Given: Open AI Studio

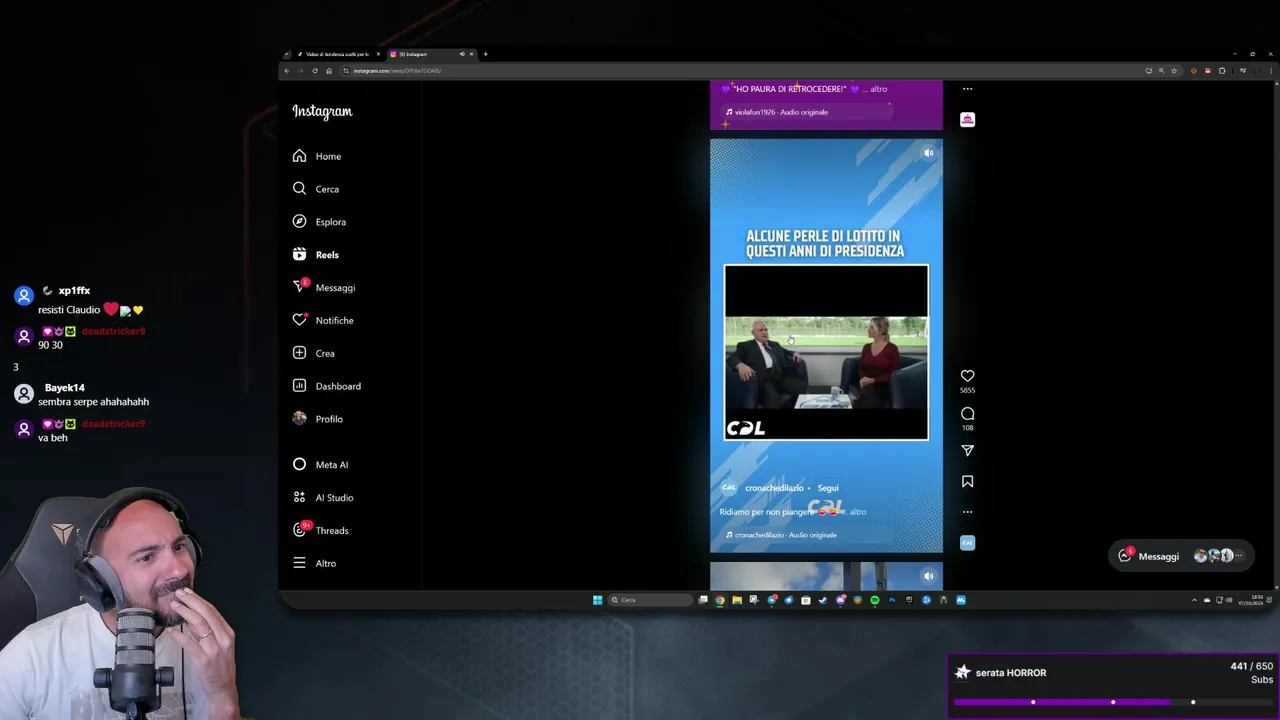Looking at the screenshot, I should click(x=323, y=497).
